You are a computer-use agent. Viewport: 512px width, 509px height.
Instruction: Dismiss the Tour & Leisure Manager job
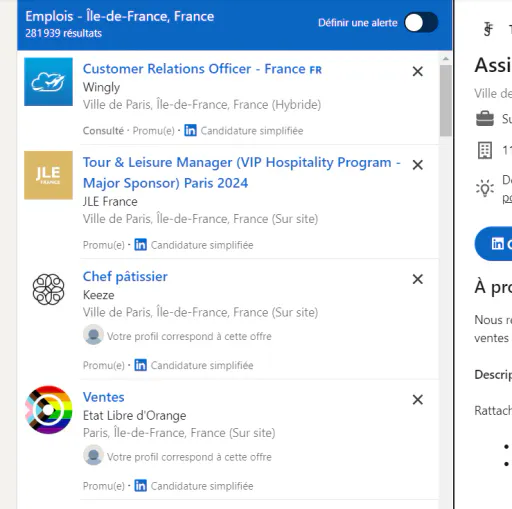pyautogui.click(x=418, y=165)
